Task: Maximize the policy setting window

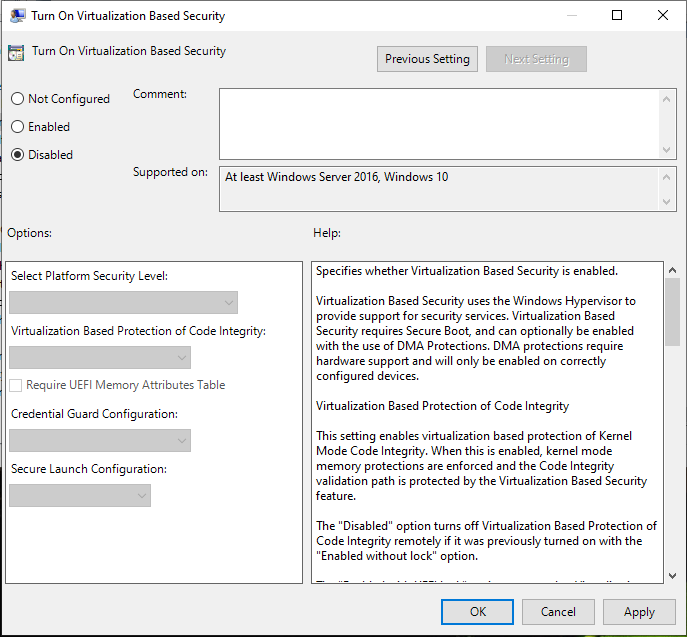Action: point(617,16)
